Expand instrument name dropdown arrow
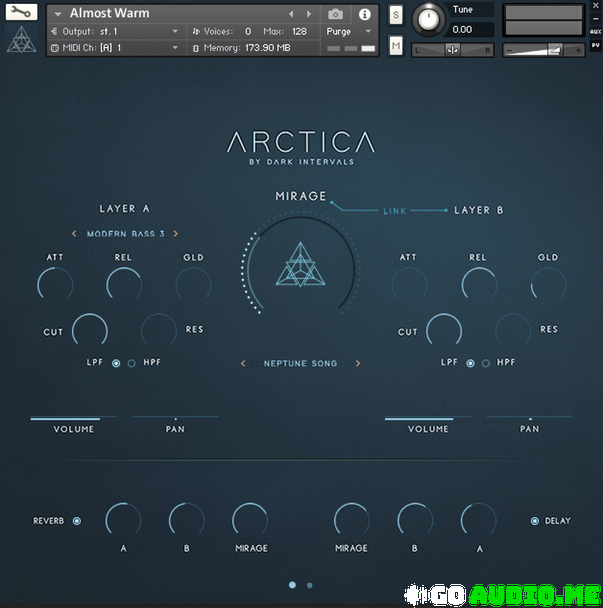 point(58,14)
